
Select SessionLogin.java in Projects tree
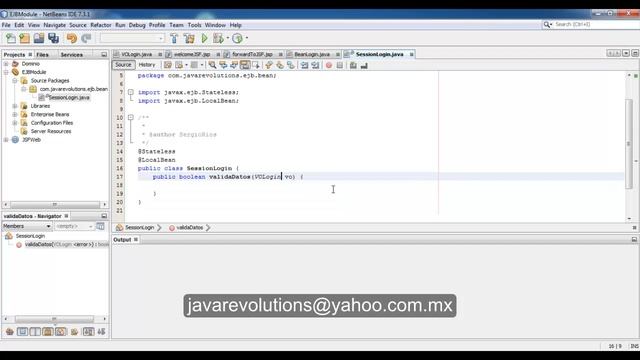pos(69,98)
